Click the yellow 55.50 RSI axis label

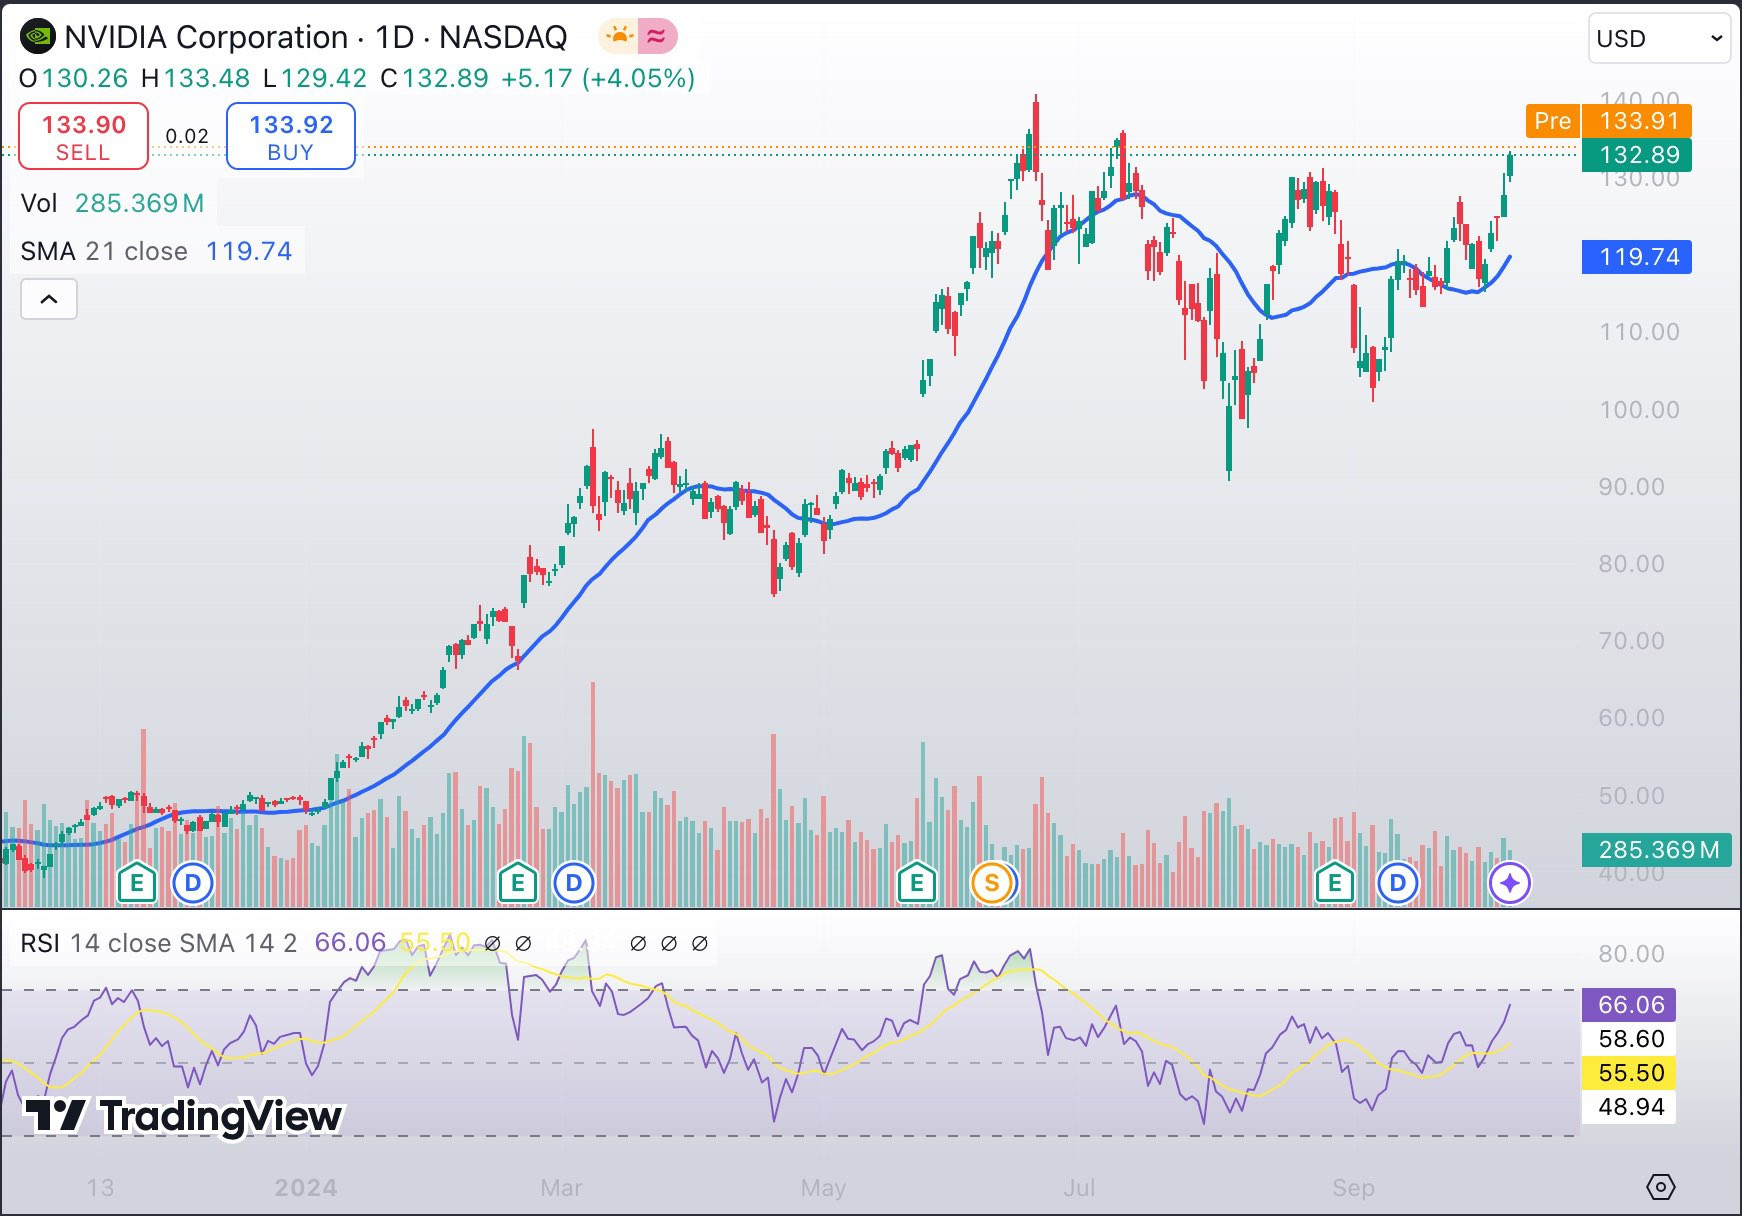point(1631,1073)
